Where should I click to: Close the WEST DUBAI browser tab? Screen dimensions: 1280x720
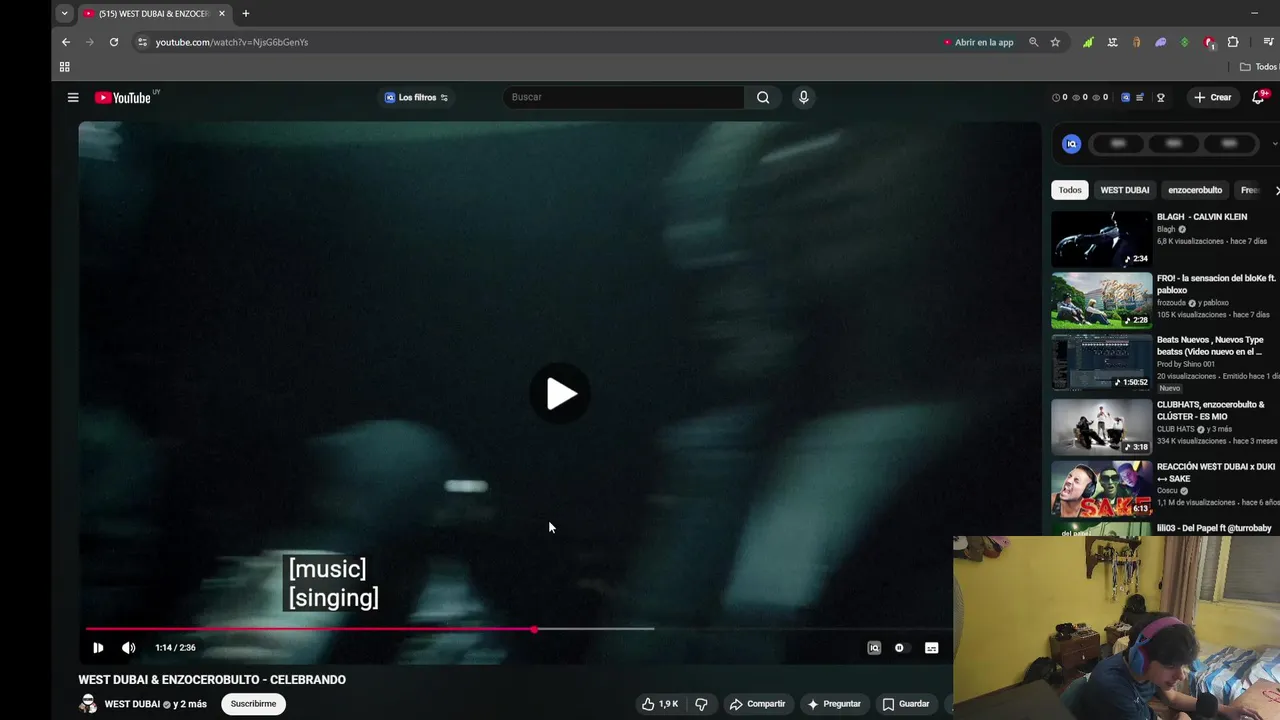tap(222, 14)
